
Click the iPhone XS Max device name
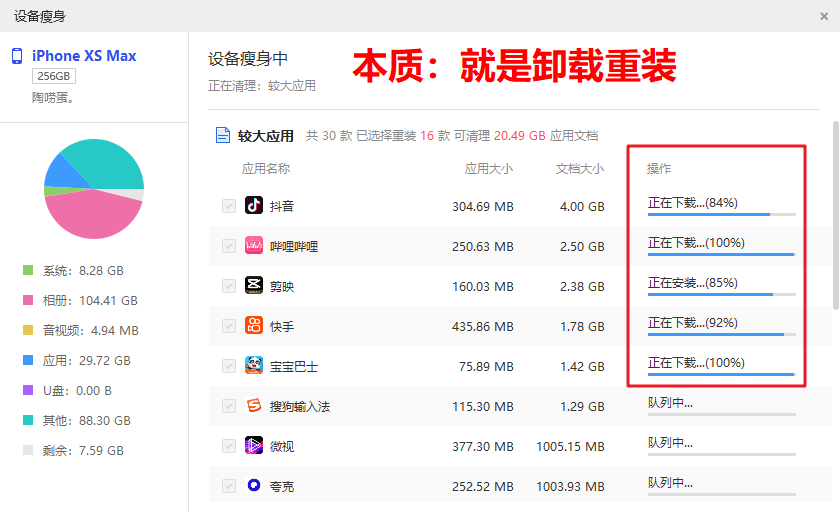pos(84,56)
